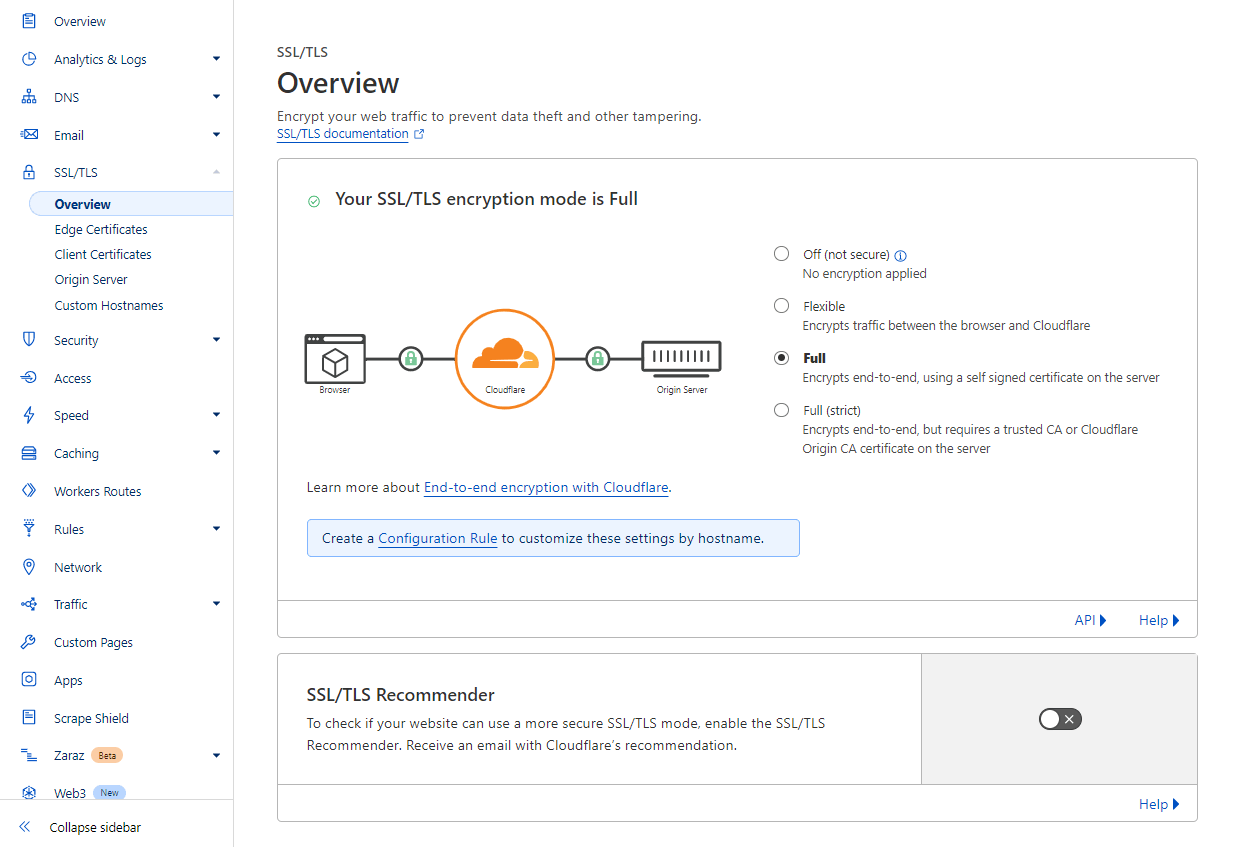Expand the Zaraz submenu arrow
The height and width of the screenshot is (847, 1251).
tap(216, 755)
